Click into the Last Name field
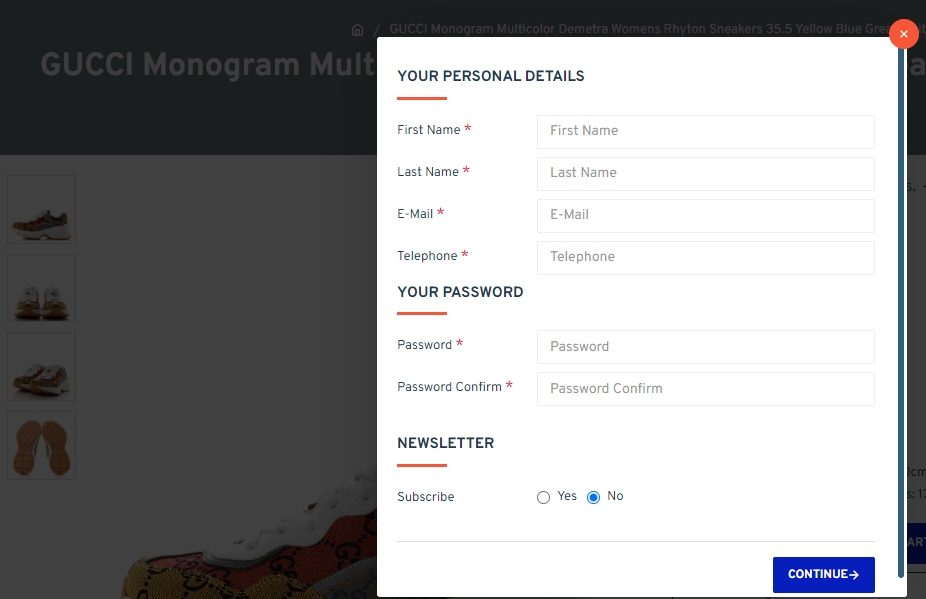The width and height of the screenshot is (926, 599). tap(705, 173)
